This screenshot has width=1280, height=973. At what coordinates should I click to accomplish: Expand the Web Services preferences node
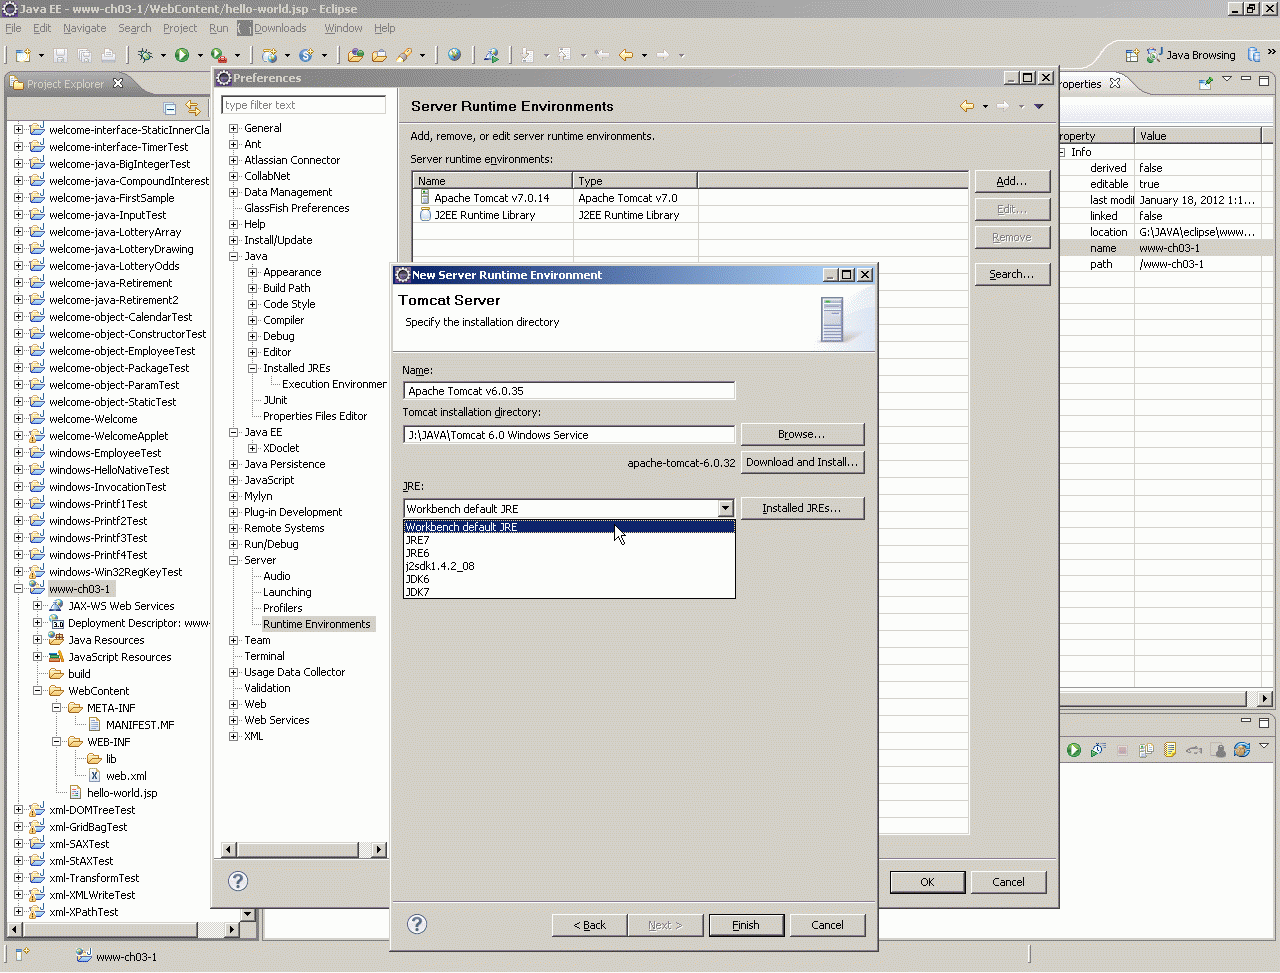click(234, 720)
